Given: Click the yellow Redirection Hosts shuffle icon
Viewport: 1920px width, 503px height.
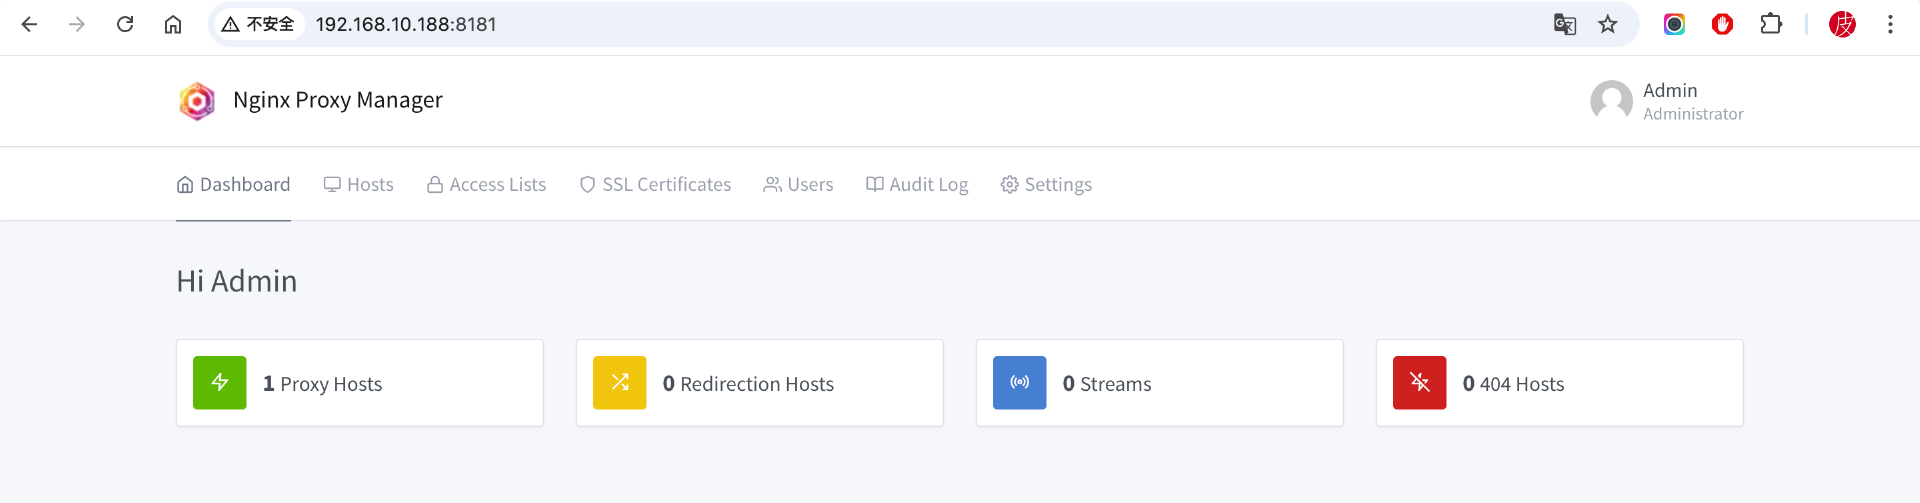Looking at the screenshot, I should [620, 383].
